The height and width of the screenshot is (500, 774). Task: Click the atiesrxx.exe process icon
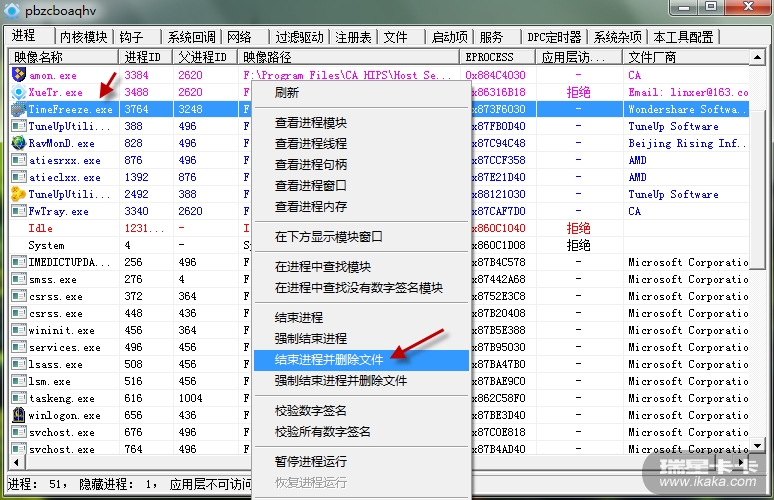coord(19,160)
